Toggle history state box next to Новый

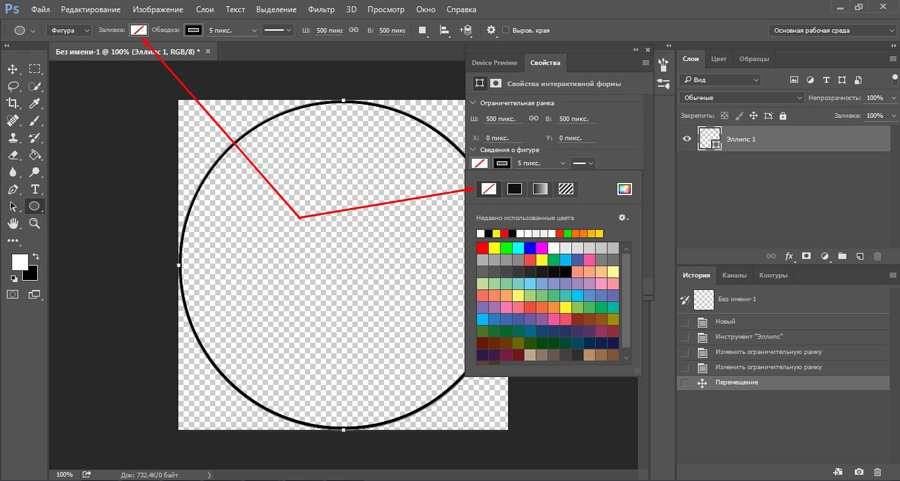tap(685, 322)
